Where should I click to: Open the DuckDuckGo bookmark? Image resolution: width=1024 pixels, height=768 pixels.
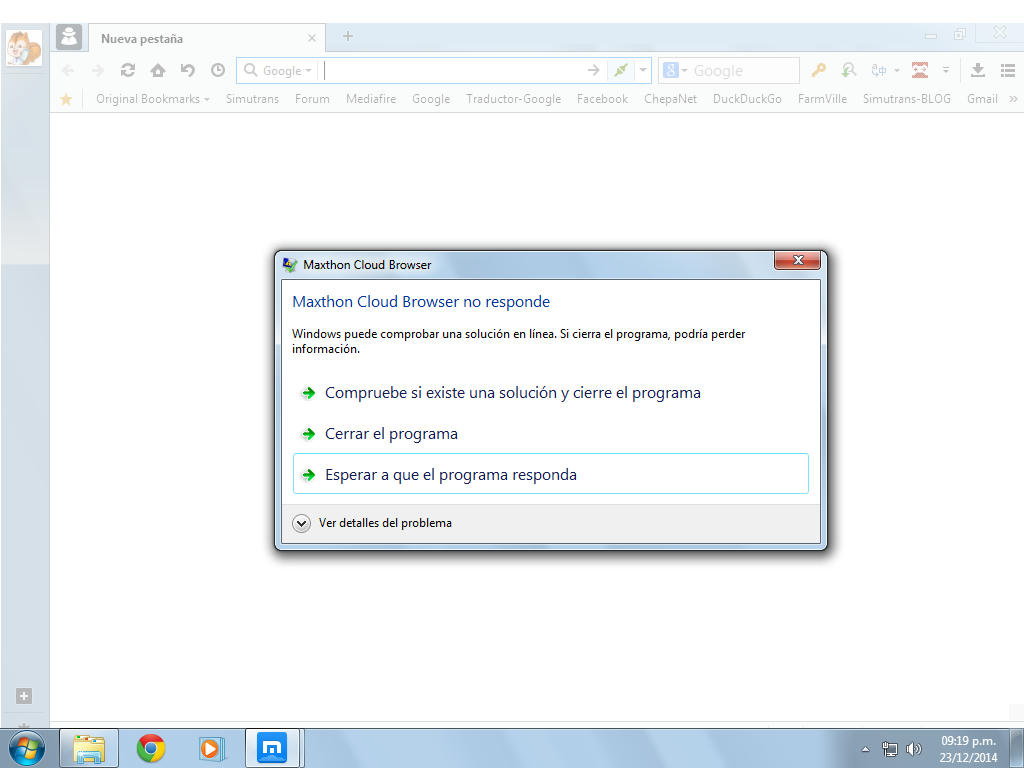[747, 99]
